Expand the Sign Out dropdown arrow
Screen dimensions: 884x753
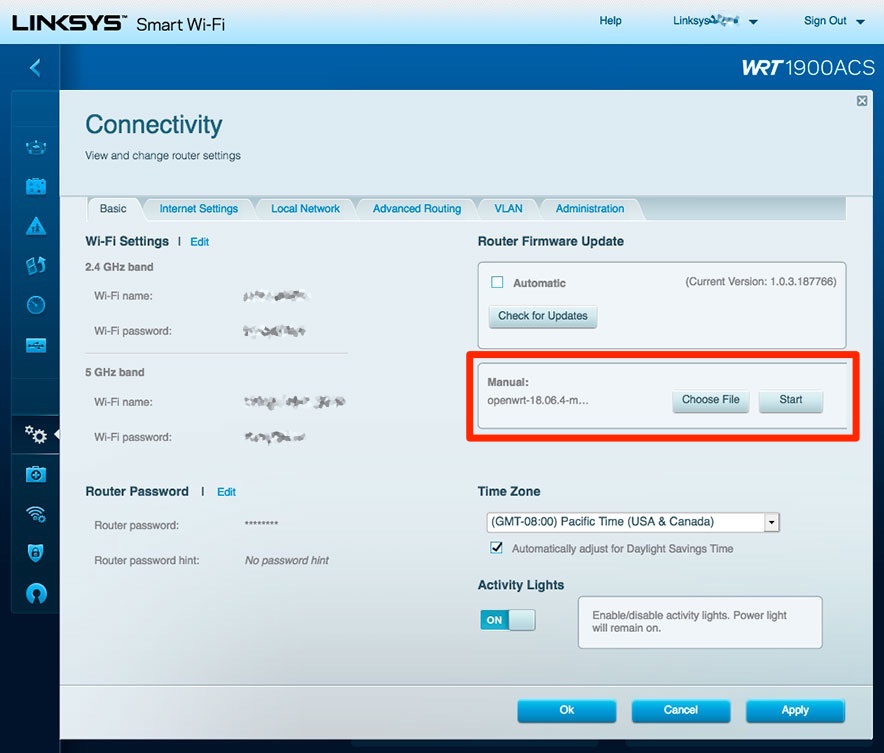coord(860,22)
